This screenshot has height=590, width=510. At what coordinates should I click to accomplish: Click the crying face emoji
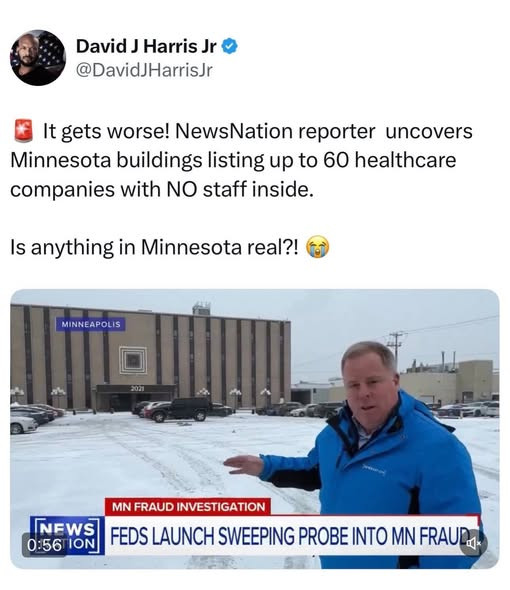(317, 247)
